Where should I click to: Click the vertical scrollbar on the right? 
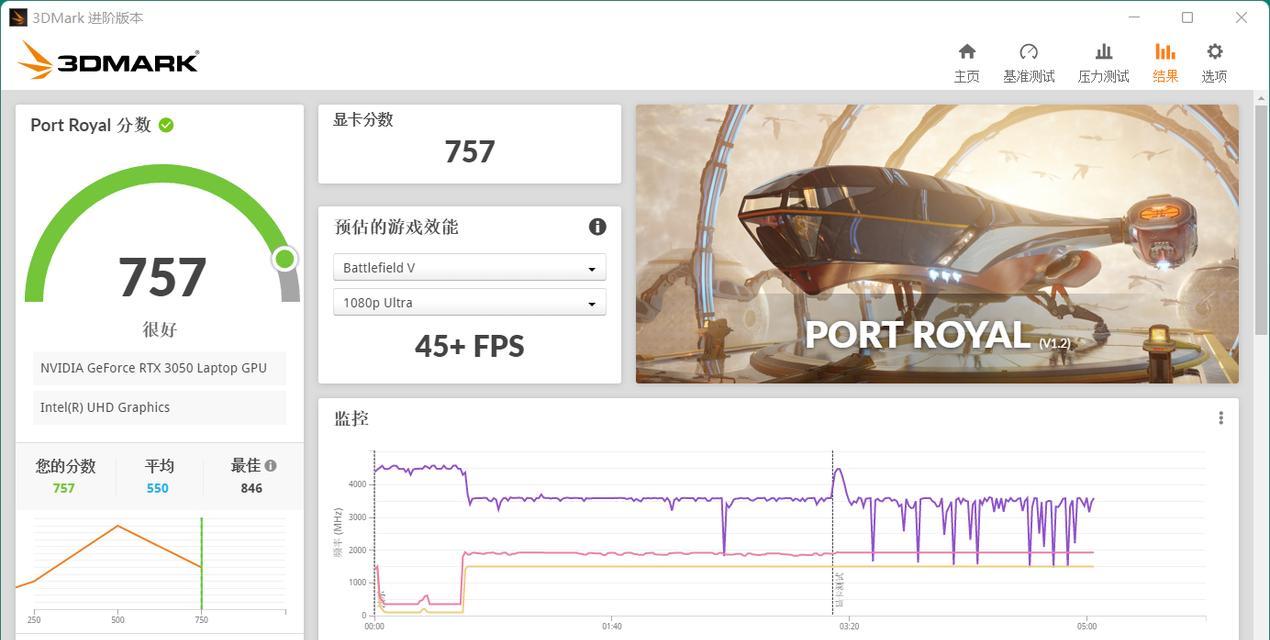pos(1260,218)
